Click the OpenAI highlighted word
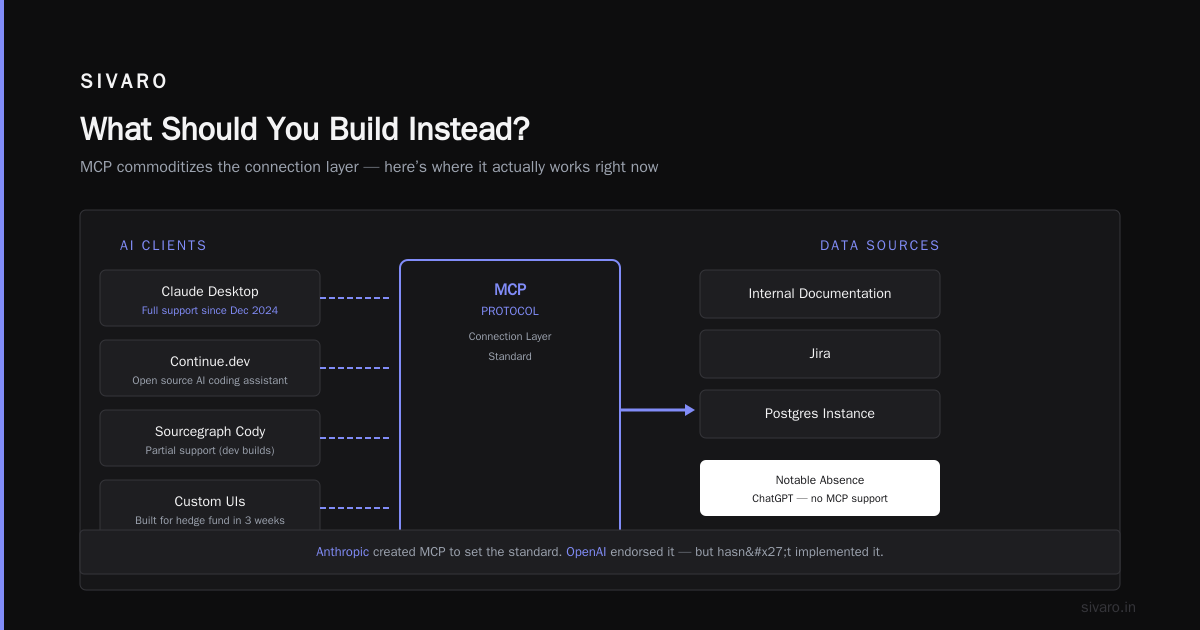Viewport: 1200px width, 630px height. [586, 552]
